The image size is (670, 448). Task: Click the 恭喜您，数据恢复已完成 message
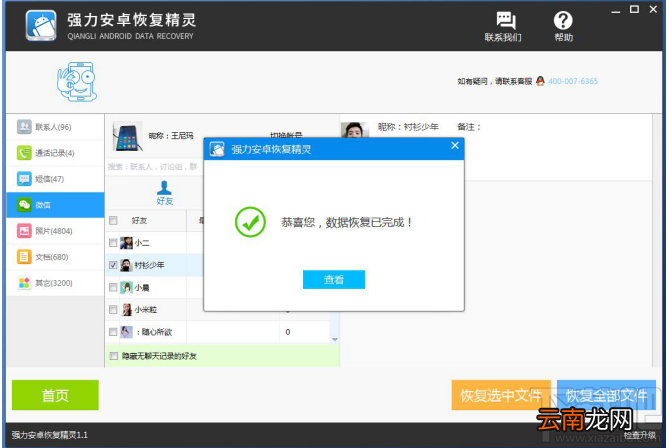[x=347, y=222]
